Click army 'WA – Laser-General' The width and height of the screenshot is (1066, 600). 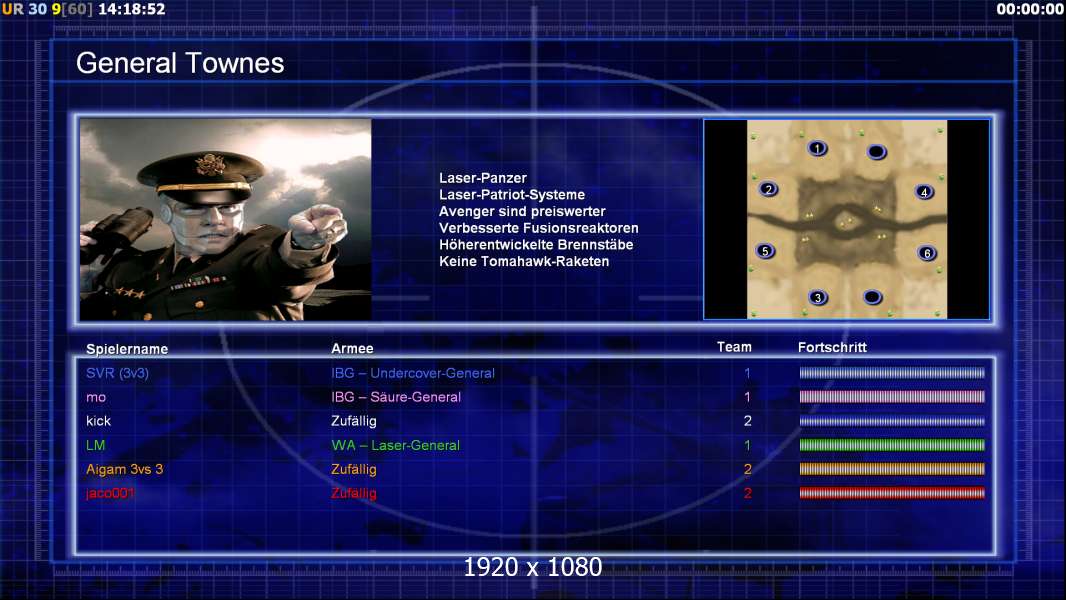395,445
